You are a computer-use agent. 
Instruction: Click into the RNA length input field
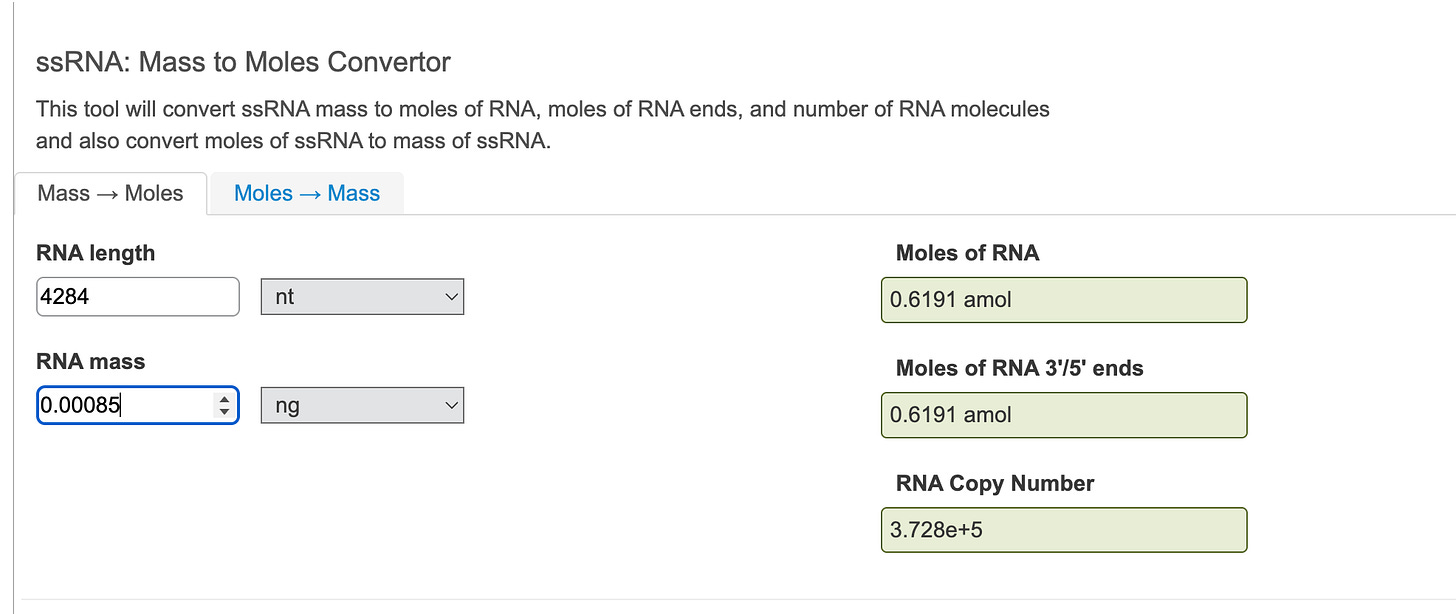tap(137, 297)
